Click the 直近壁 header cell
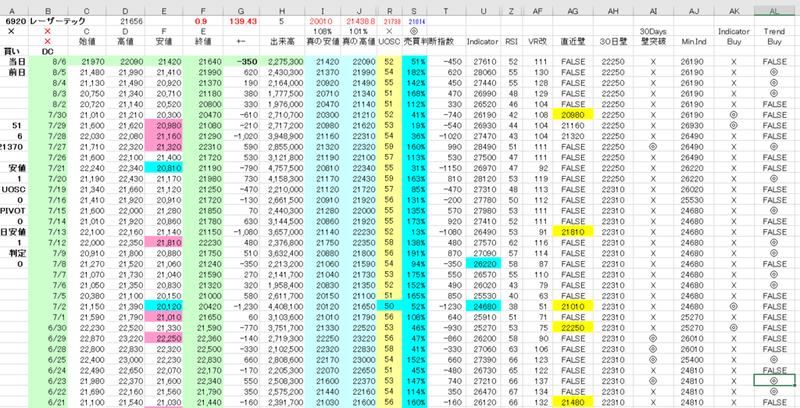 pyautogui.click(x=572, y=41)
